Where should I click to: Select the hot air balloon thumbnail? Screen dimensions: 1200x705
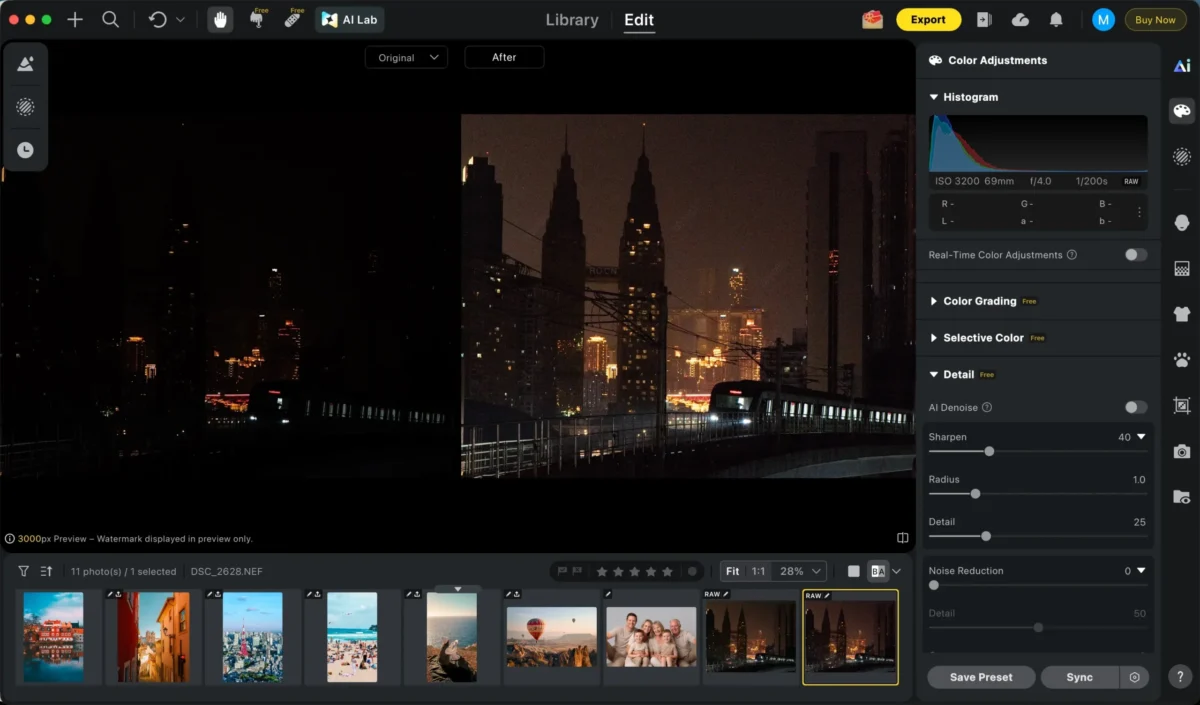pos(551,636)
